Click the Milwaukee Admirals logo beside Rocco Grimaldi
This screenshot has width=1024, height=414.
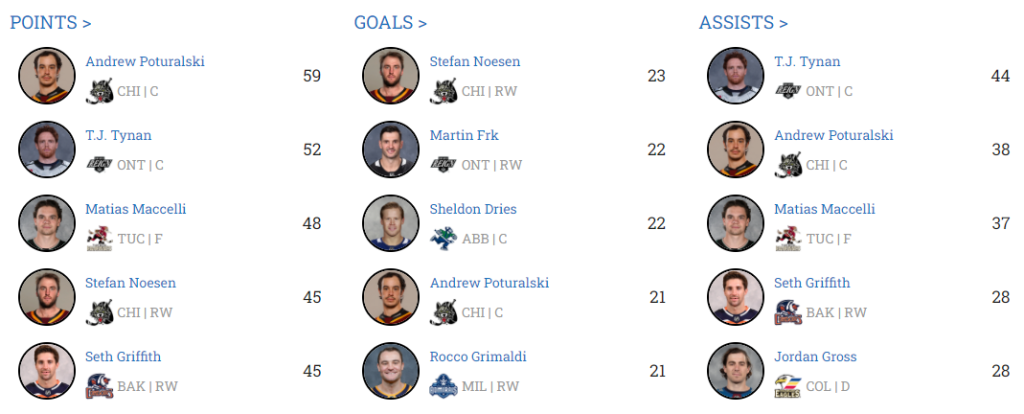pos(443,386)
